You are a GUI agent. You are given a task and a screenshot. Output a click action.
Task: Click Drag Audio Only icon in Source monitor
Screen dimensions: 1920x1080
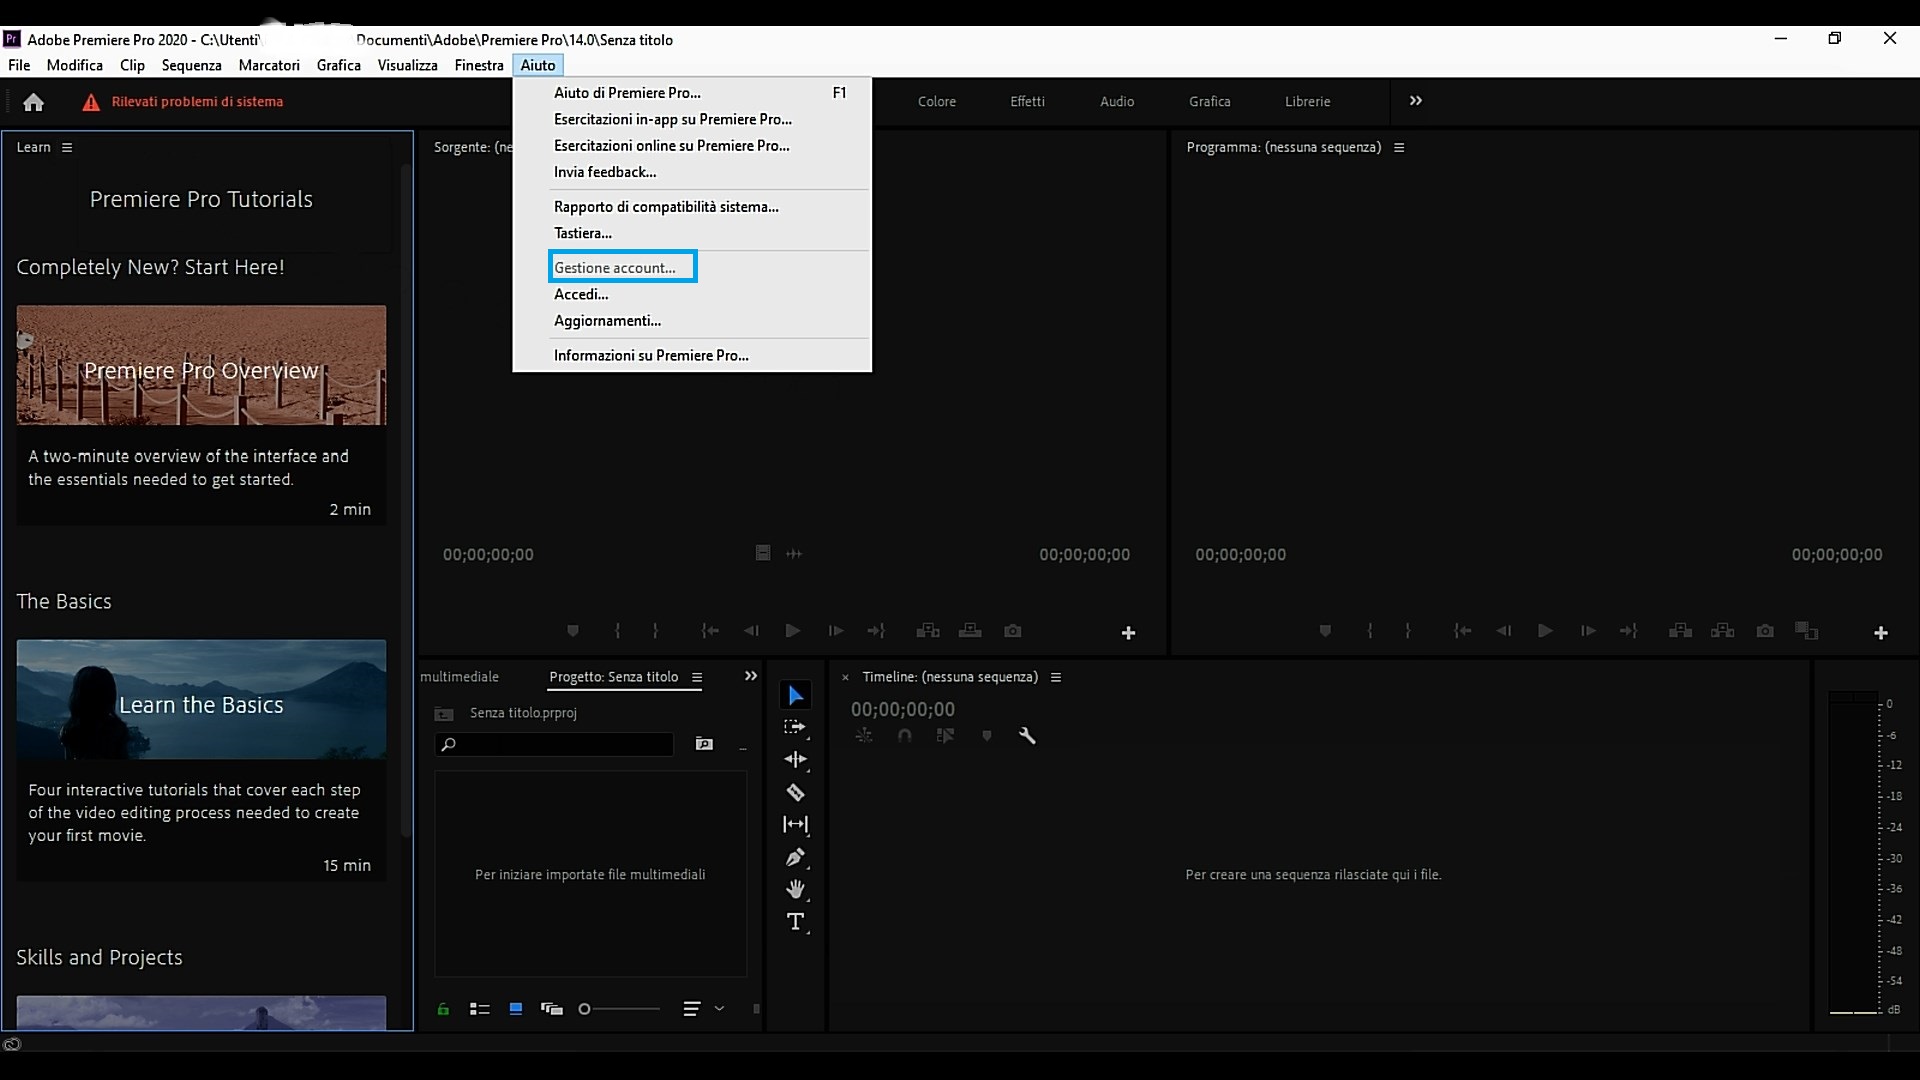[x=794, y=553]
